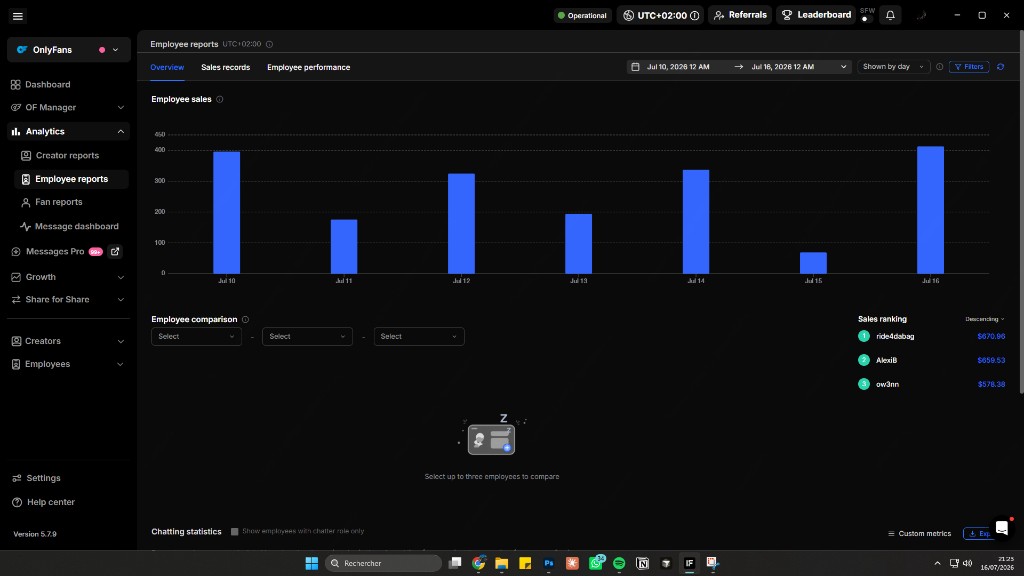
Task: Click the Employee sales info icon
Action: [219, 99]
